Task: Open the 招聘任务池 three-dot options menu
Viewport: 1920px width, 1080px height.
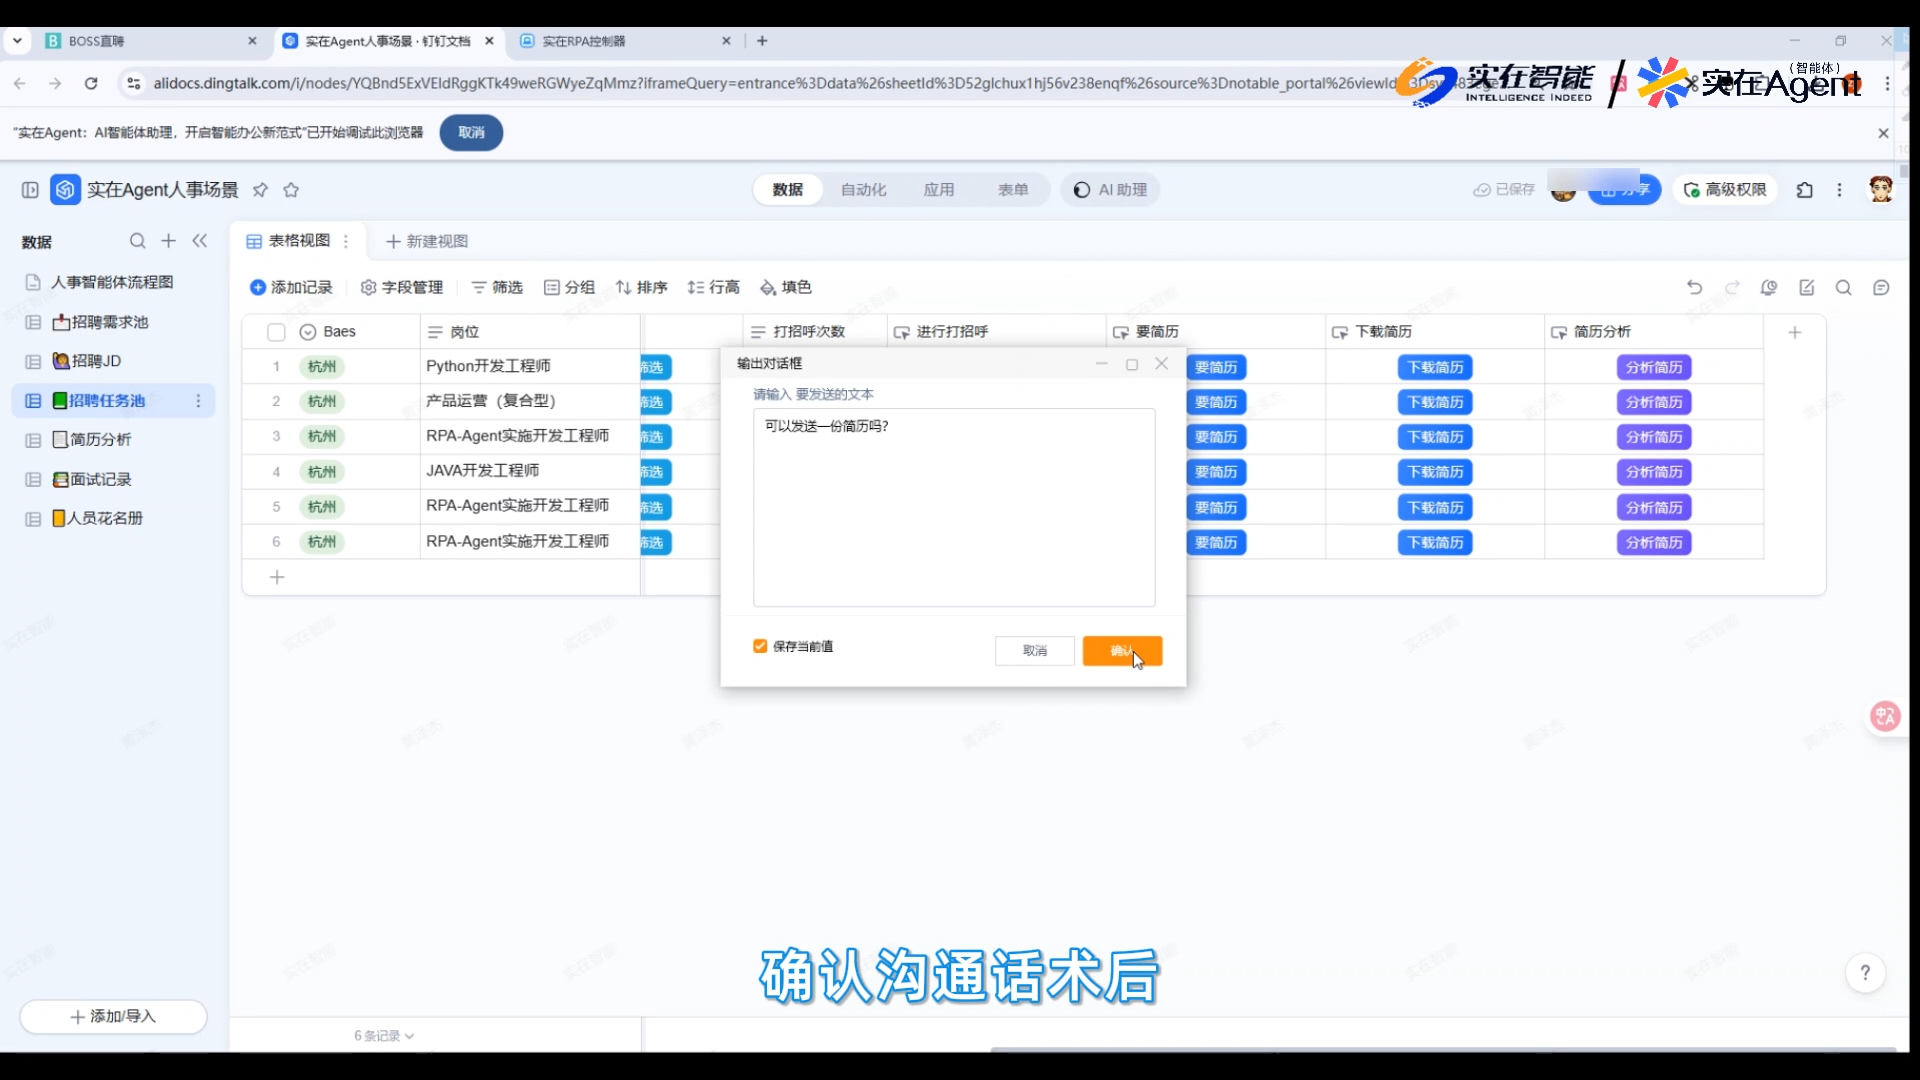Action: (x=198, y=401)
